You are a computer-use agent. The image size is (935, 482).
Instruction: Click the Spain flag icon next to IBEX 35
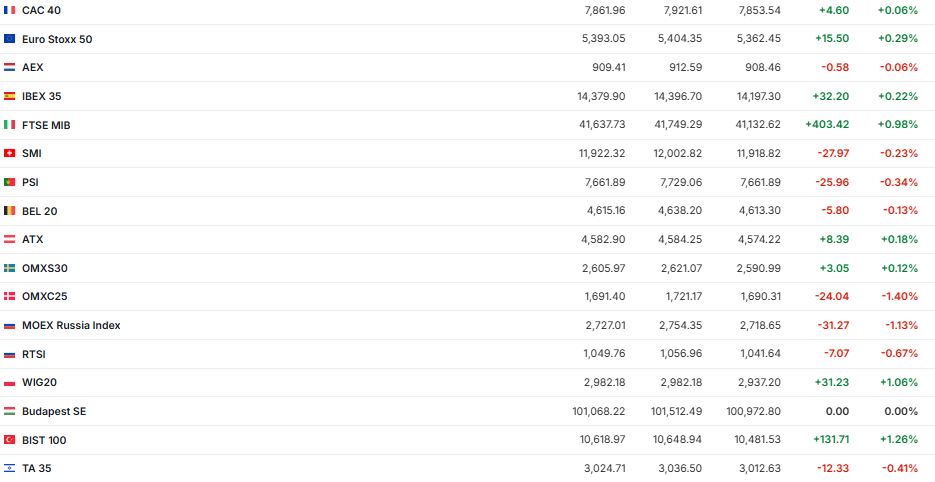10,96
